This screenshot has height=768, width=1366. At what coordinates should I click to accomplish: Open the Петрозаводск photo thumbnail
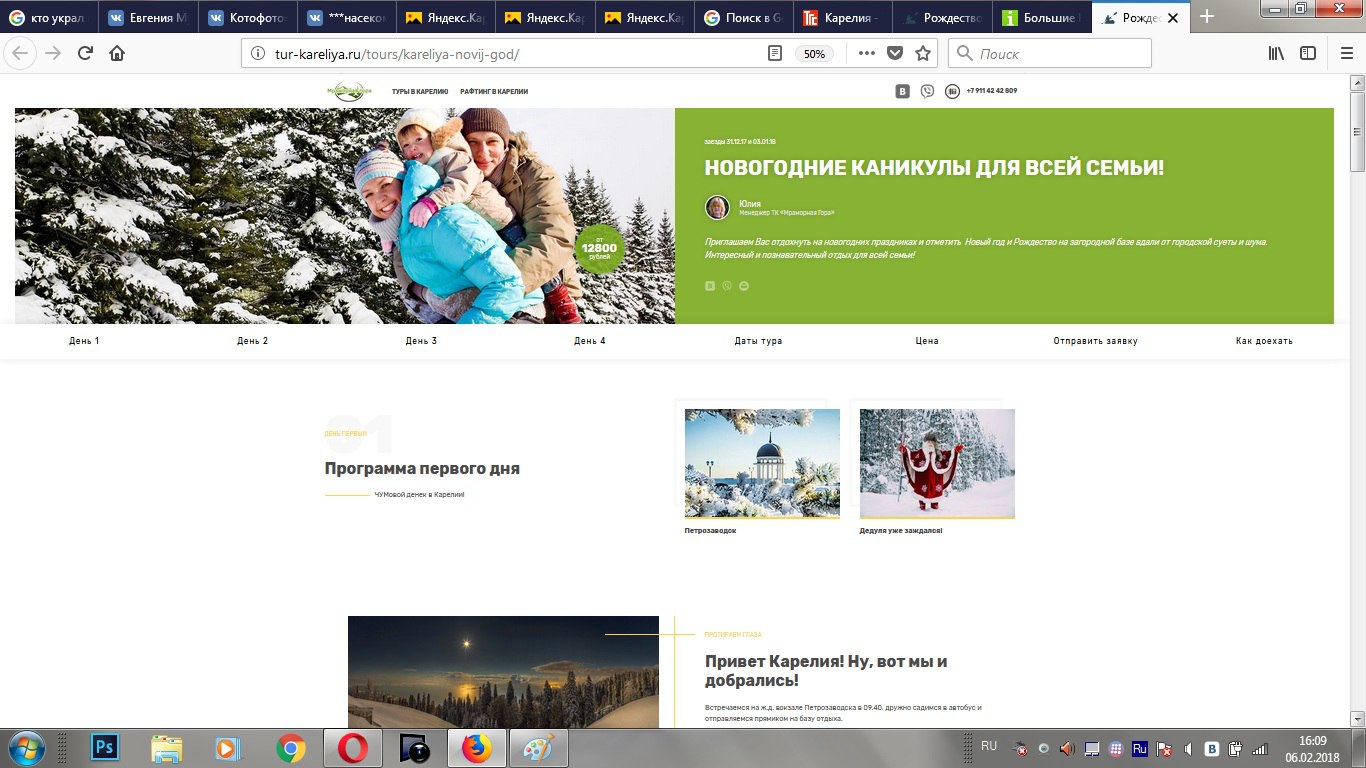762,463
